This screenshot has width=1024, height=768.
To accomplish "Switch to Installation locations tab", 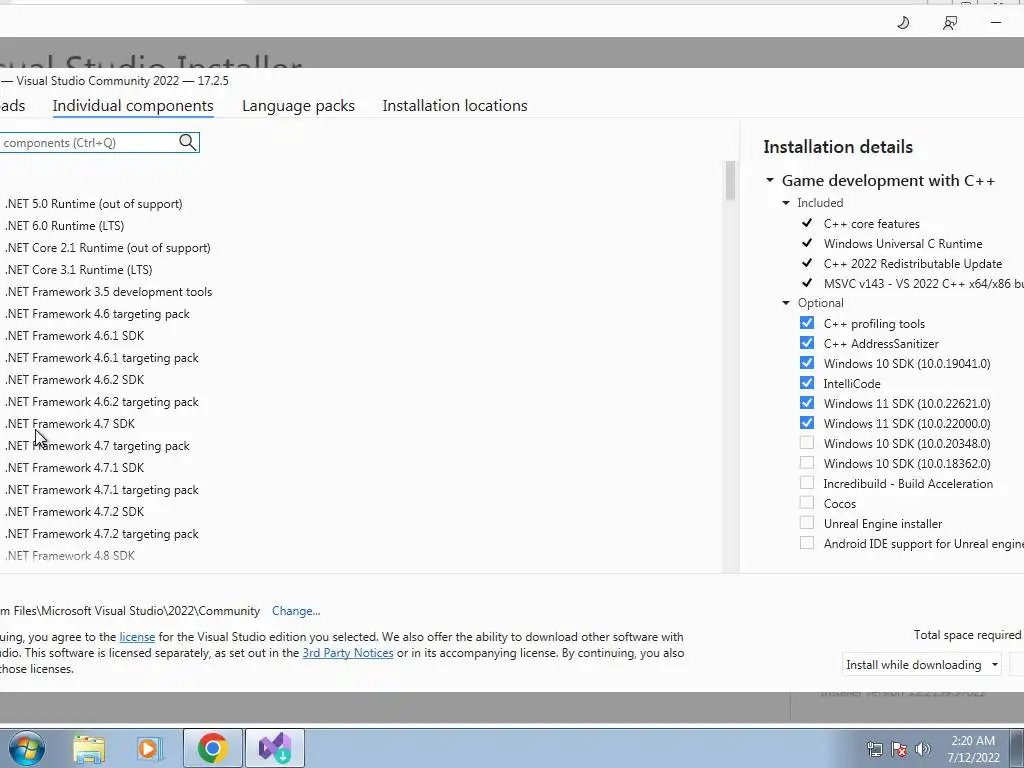I will (x=455, y=106).
